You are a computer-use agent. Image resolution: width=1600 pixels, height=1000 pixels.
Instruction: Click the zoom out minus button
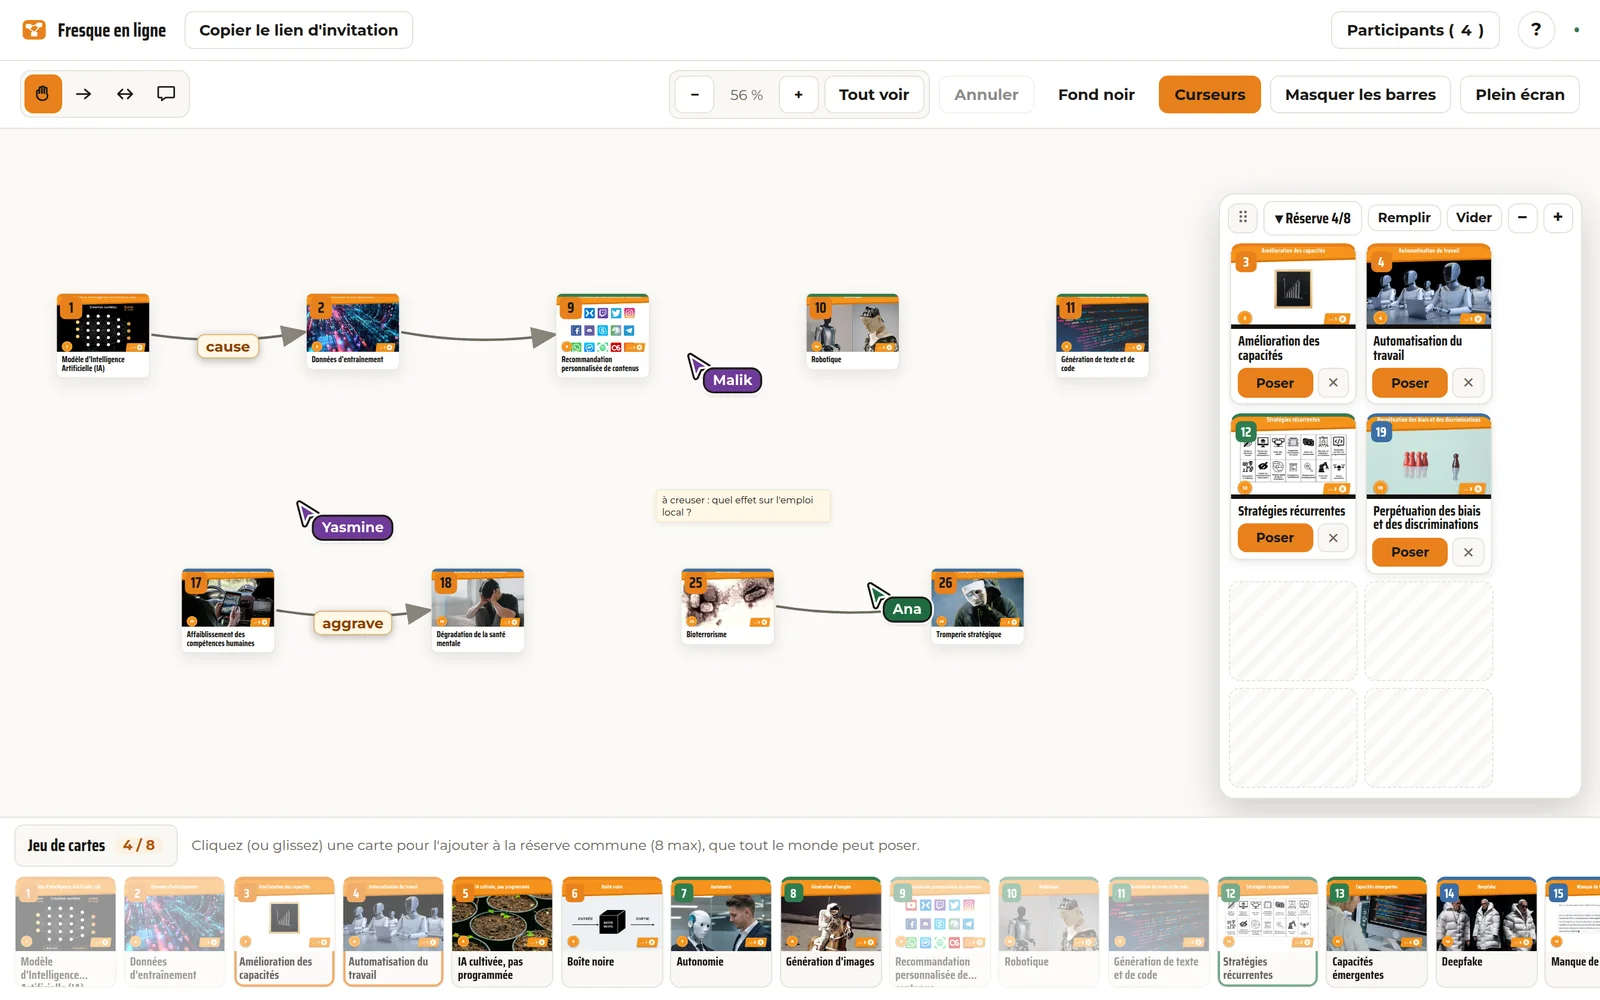click(x=694, y=95)
